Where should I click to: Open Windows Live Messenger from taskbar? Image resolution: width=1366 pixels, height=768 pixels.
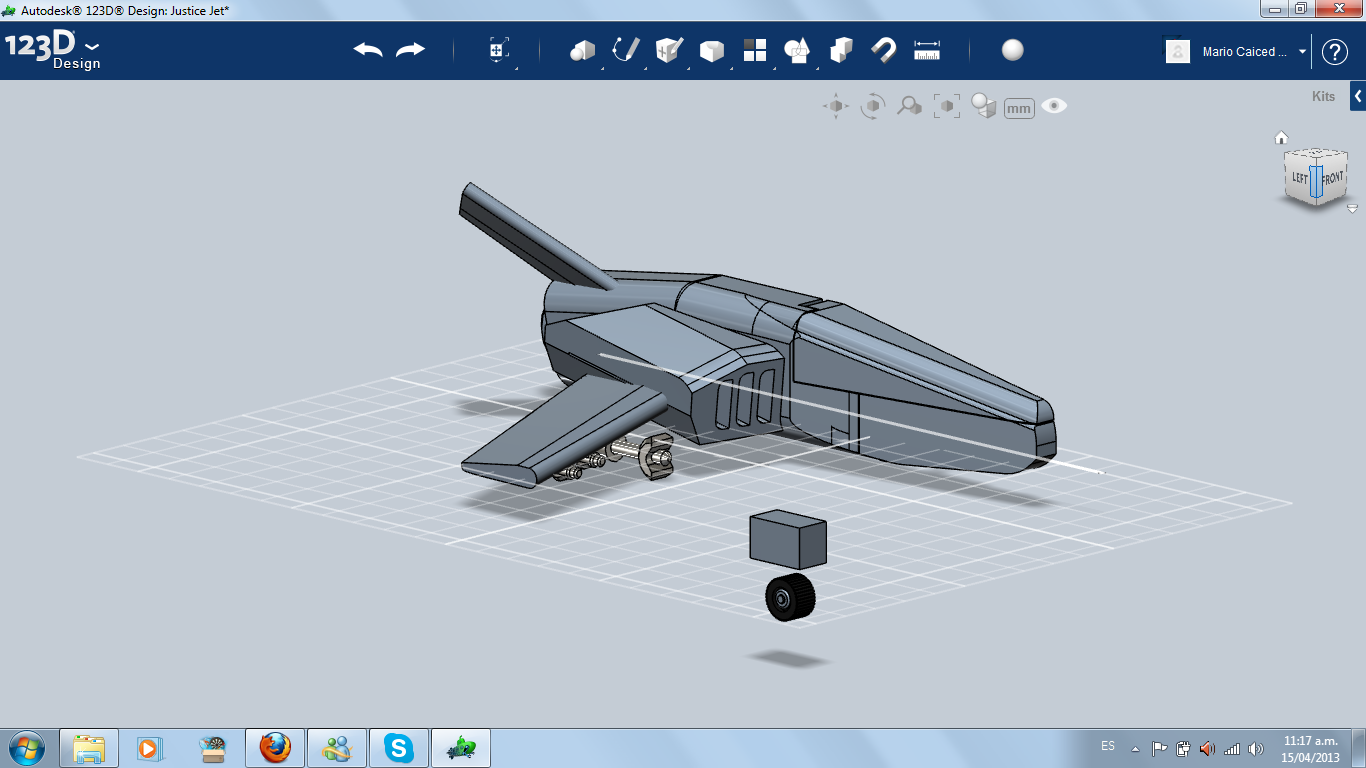[337, 748]
